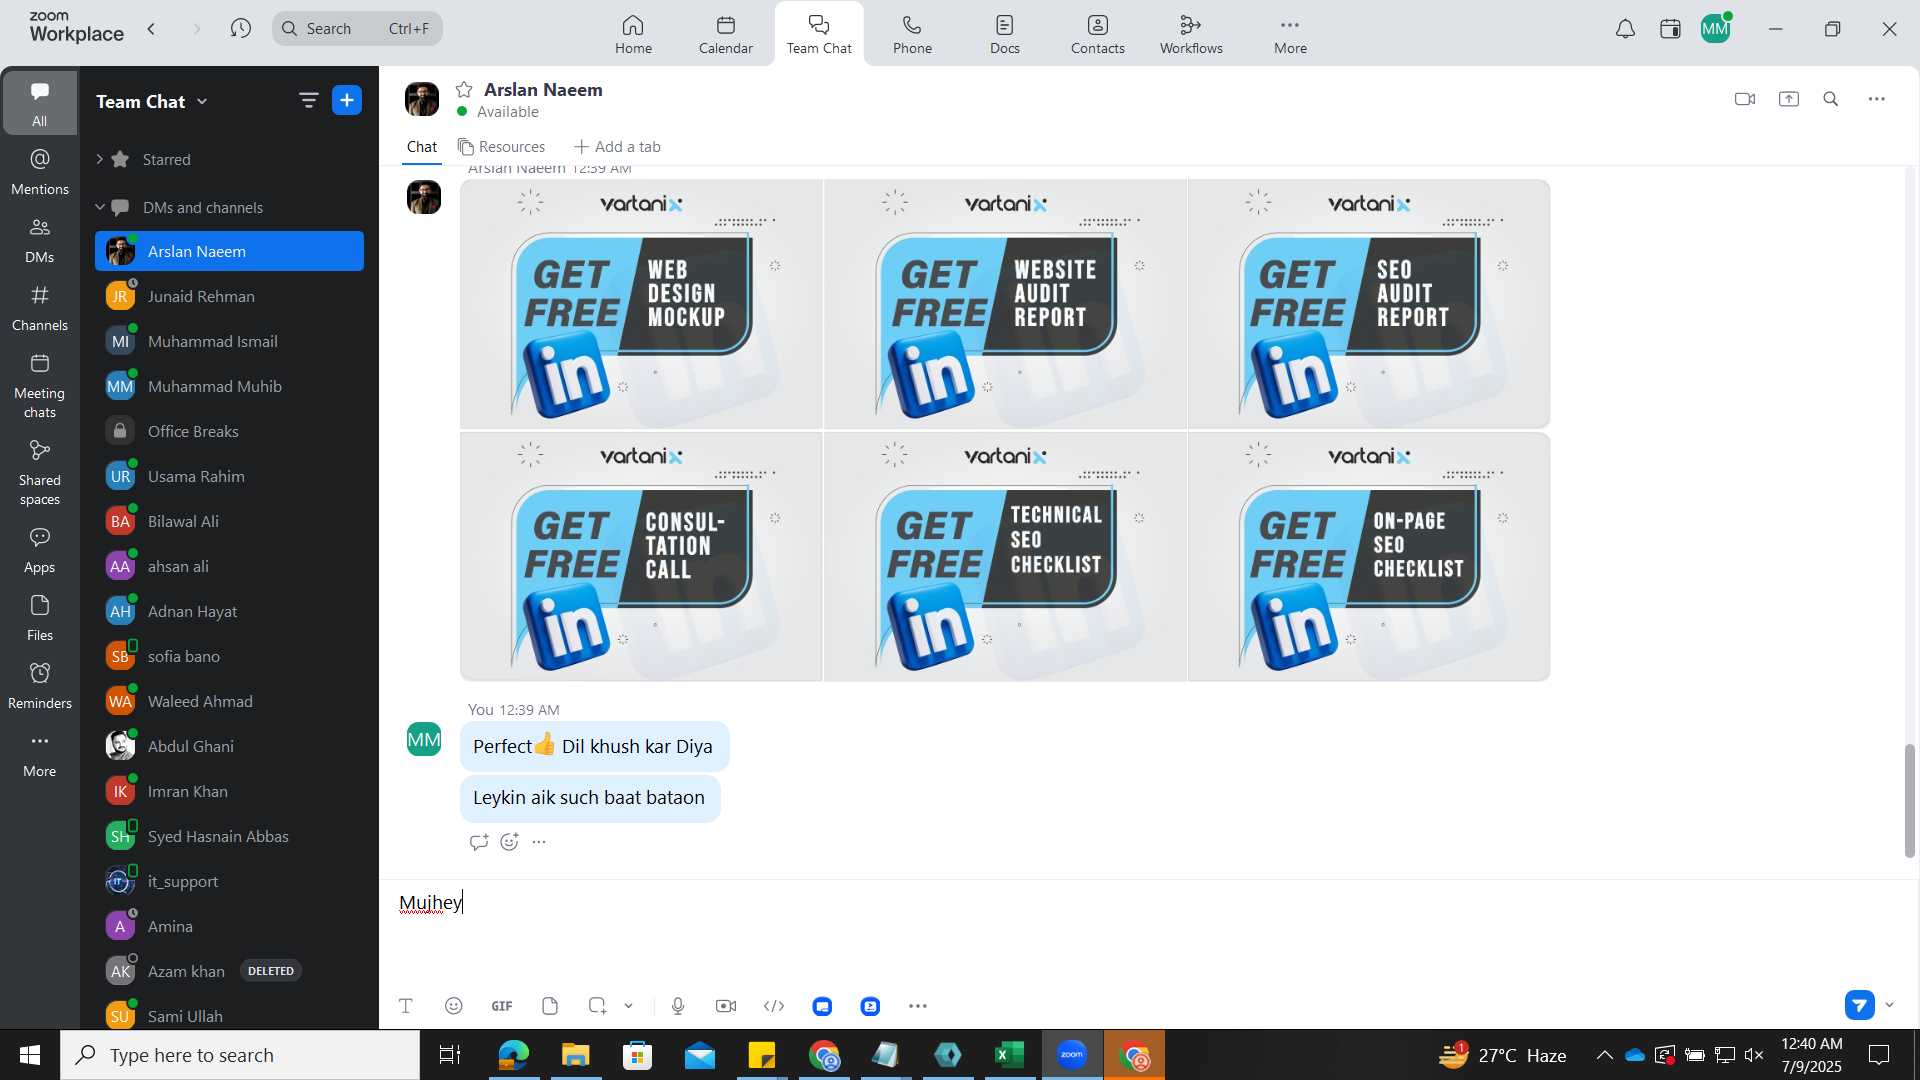The image size is (1920, 1080).
Task: Open more composer tools ellipsis
Action: coord(918,1006)
